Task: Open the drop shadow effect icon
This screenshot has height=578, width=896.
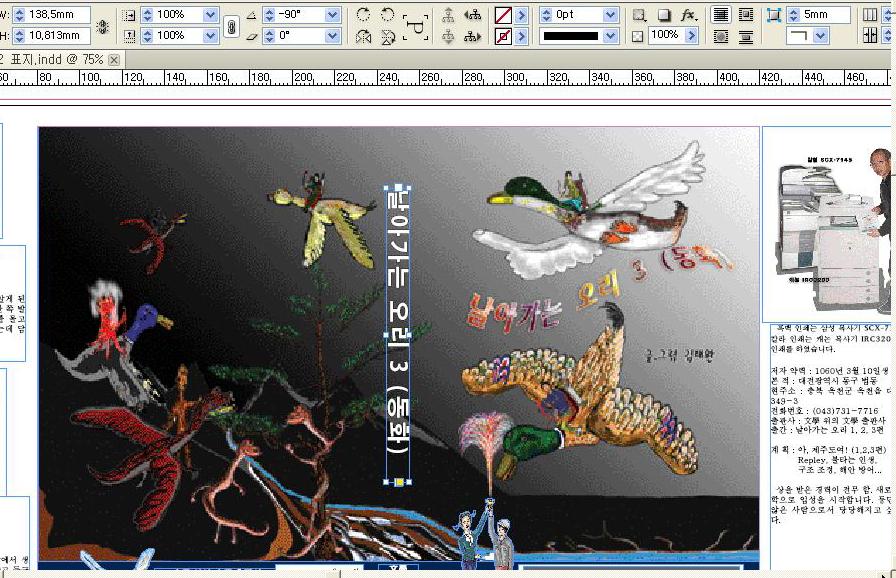Action: pyautogui.click(x=664, y=15)
